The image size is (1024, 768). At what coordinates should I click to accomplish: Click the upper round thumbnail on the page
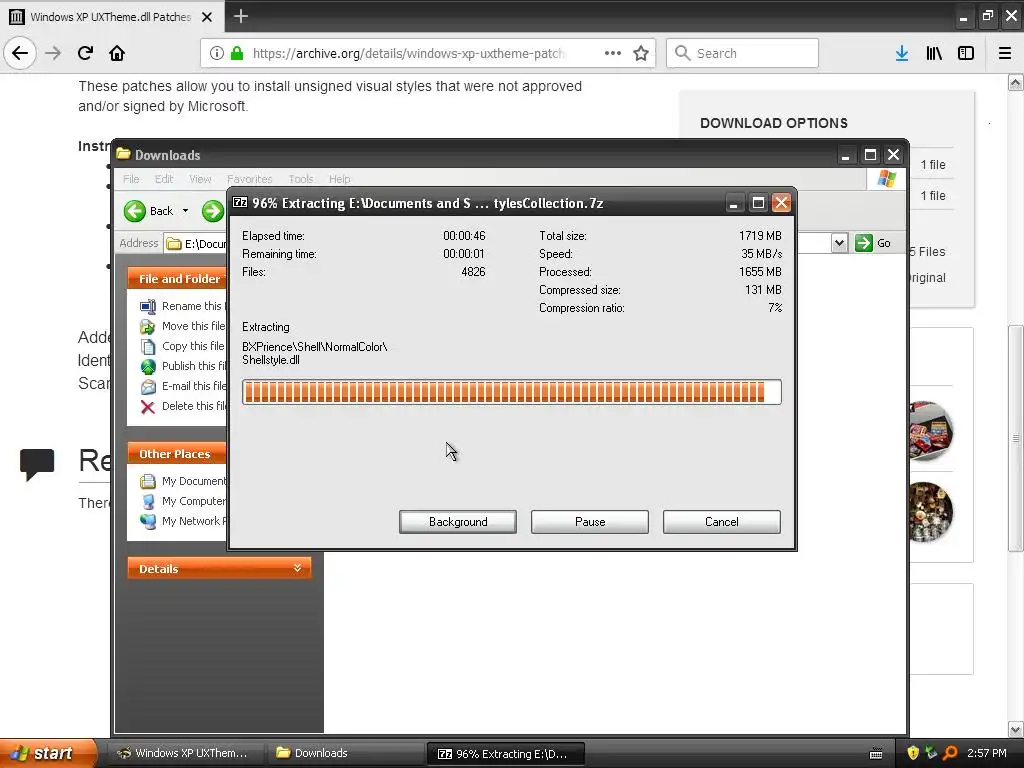click(931, 430)
